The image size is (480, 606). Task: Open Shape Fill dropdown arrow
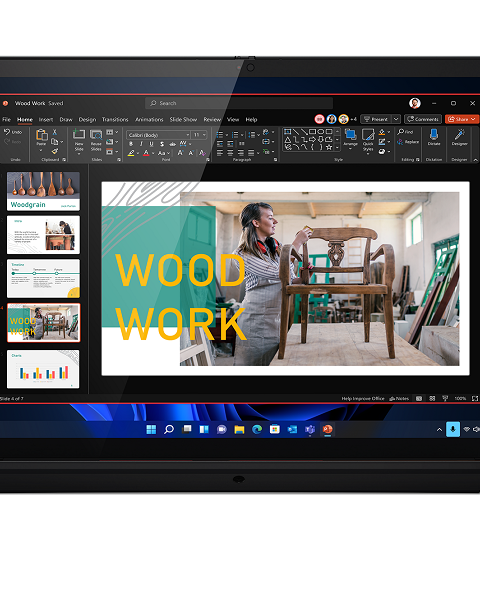(388, 132)
